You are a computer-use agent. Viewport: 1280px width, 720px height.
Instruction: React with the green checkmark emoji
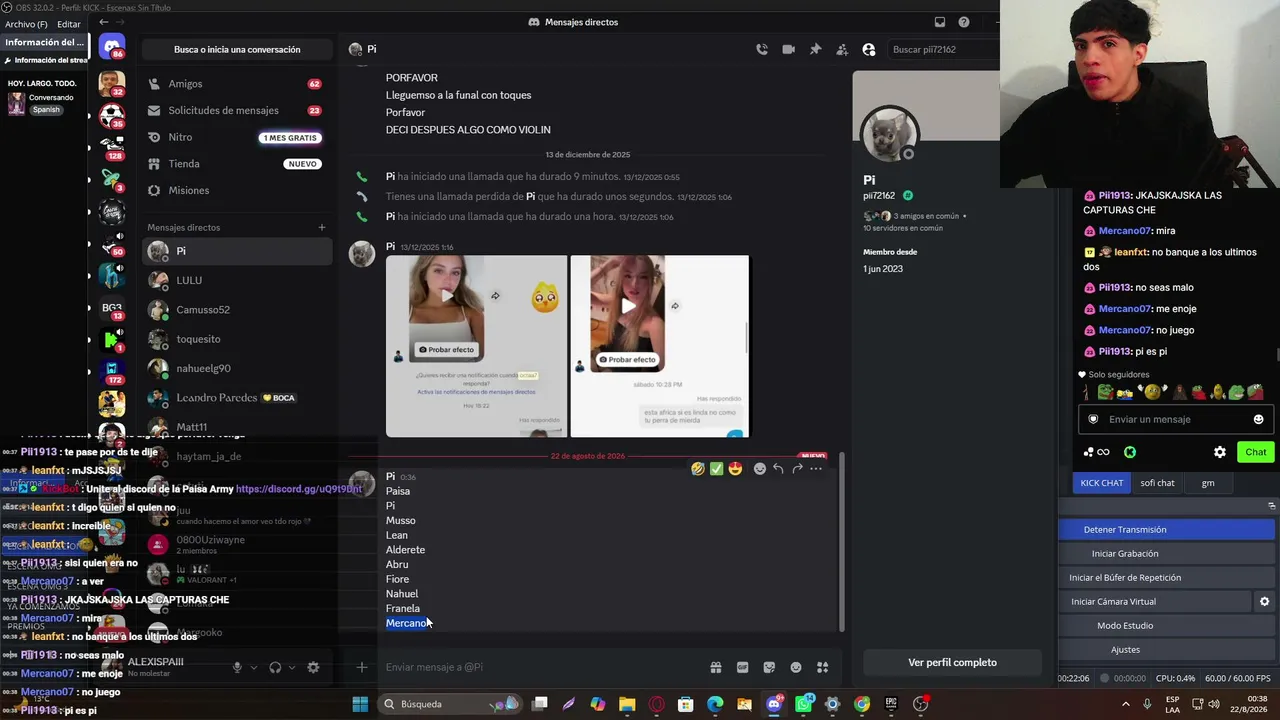coord(716,468)
